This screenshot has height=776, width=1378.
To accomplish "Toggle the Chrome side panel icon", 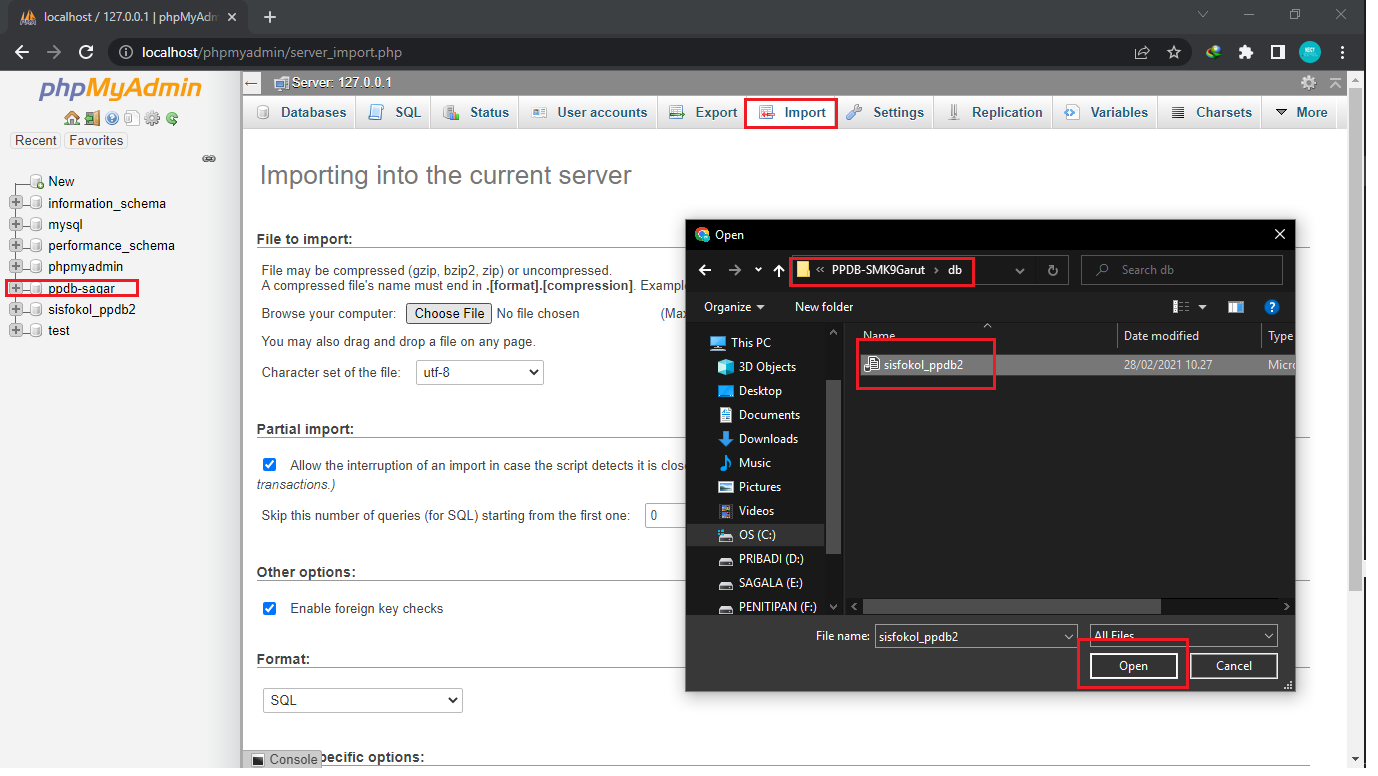I will [1278, 52].
